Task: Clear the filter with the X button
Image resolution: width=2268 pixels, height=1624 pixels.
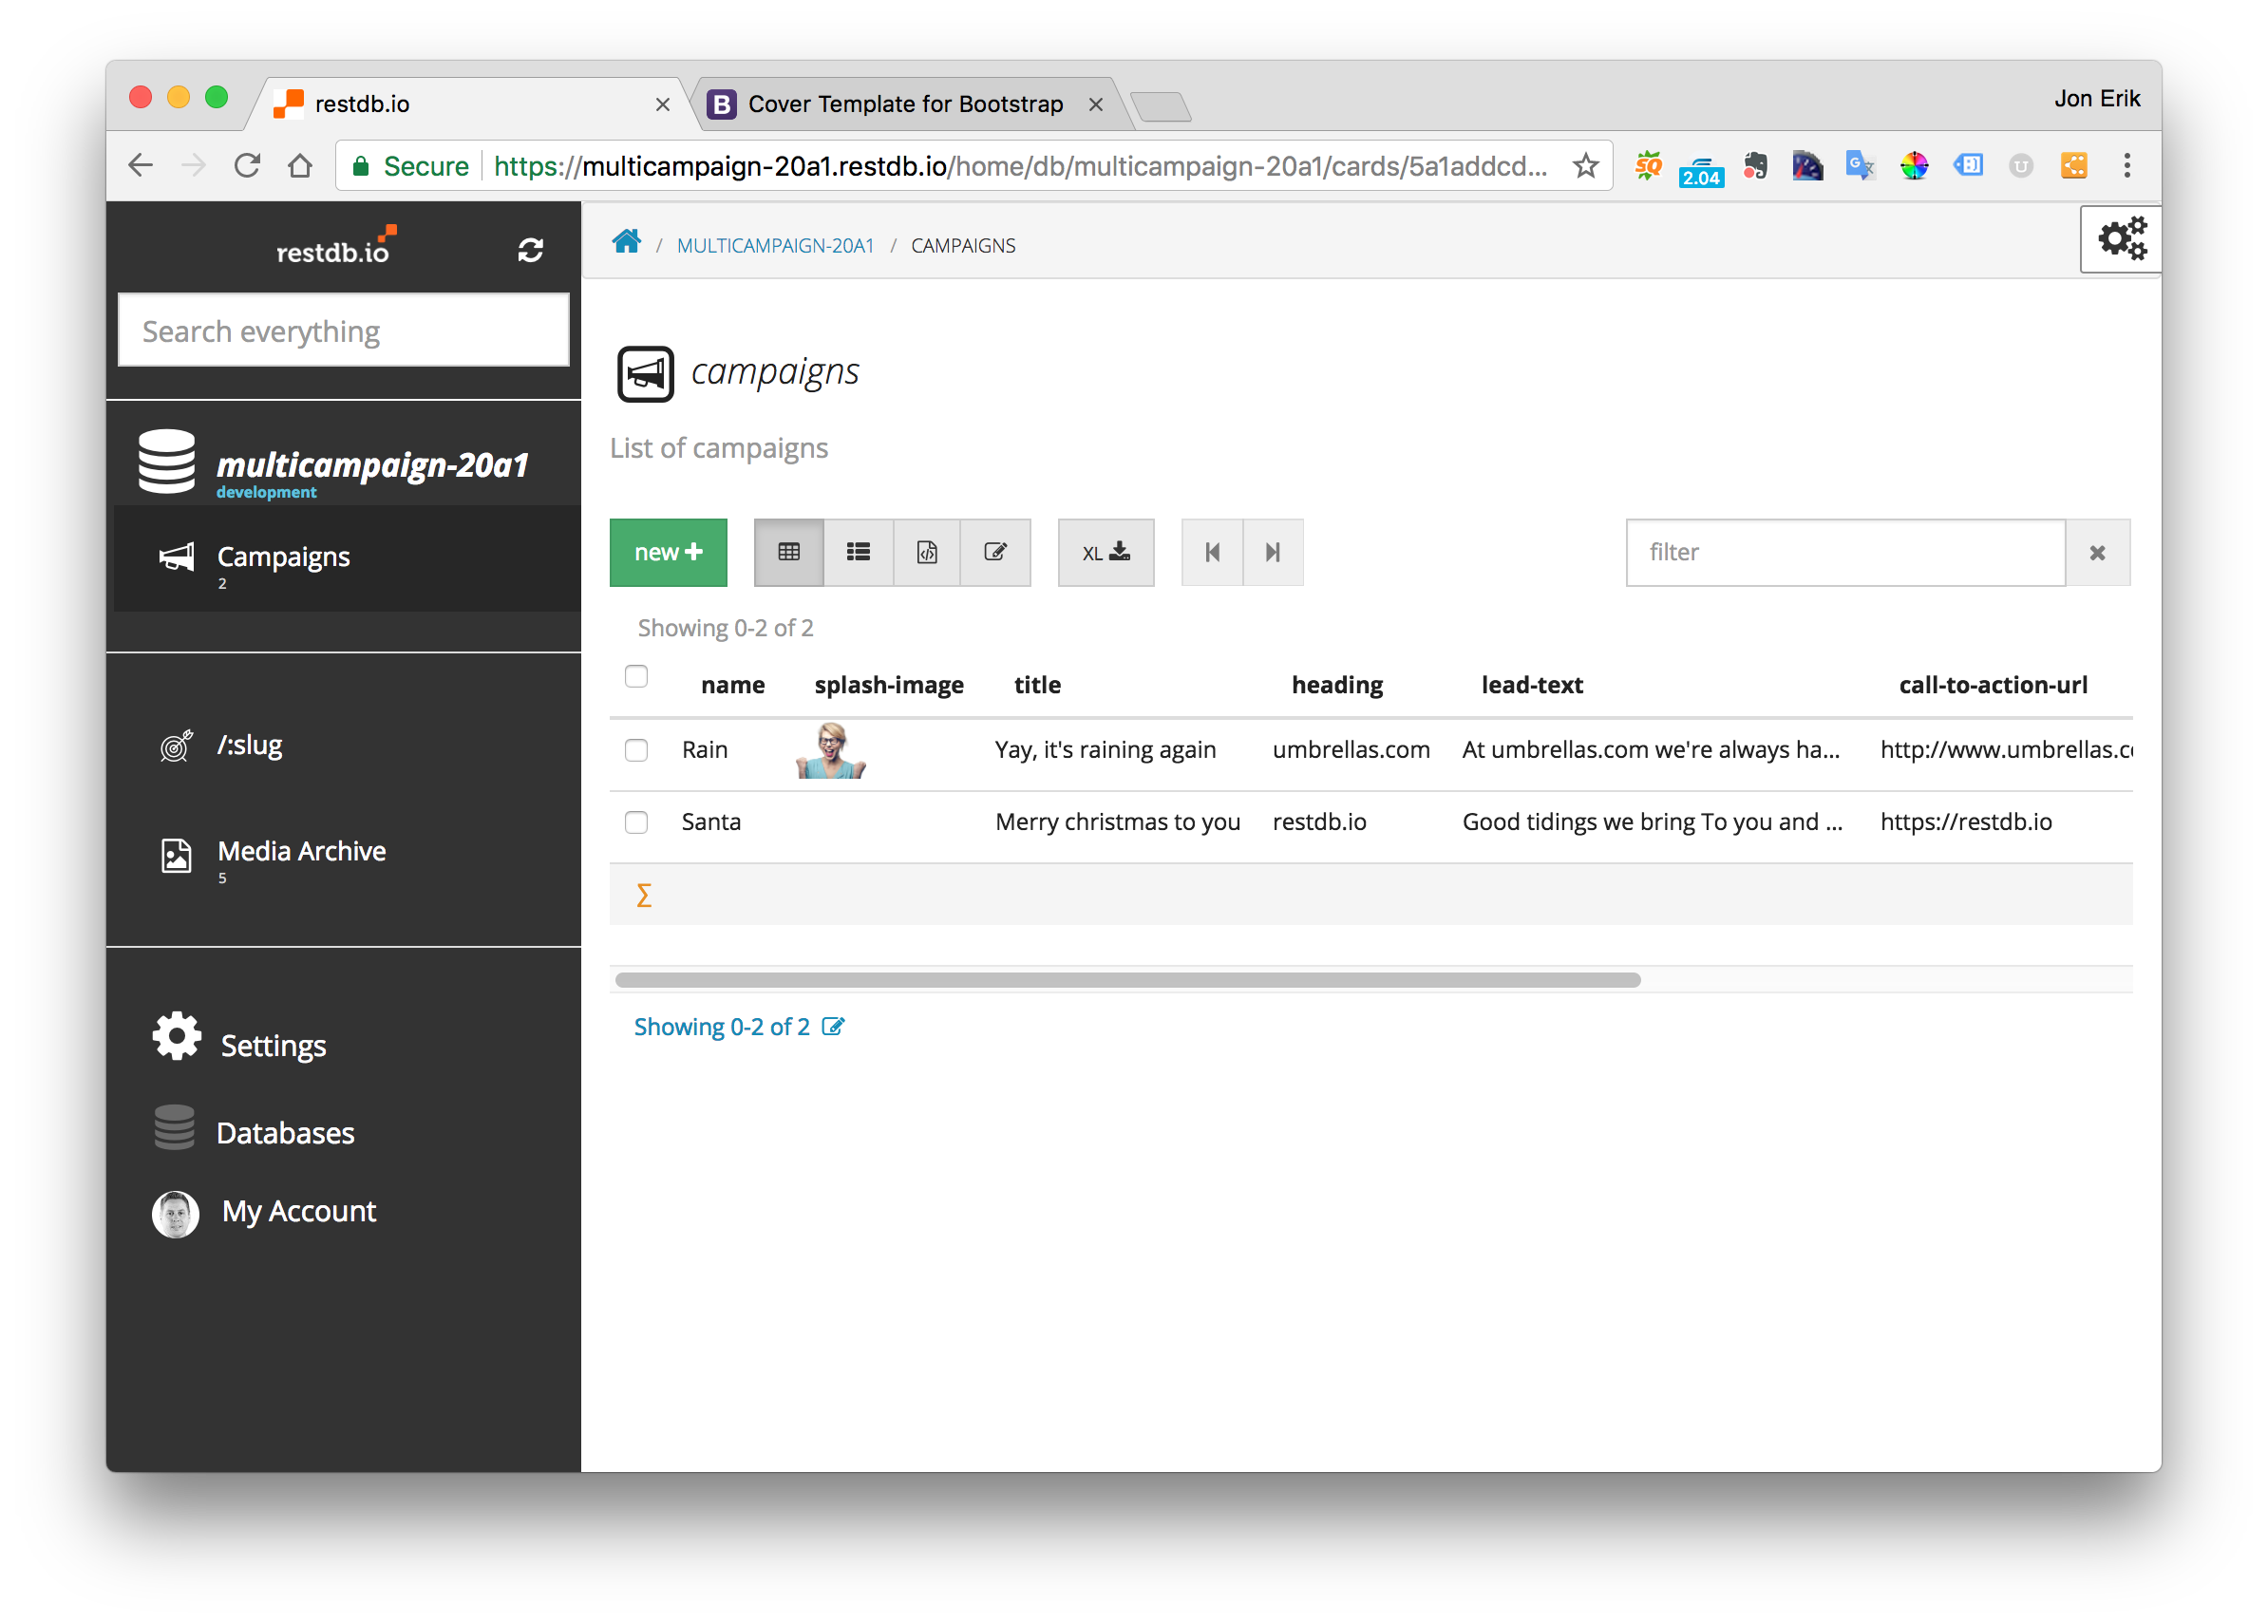Action: pos(2097,552)
